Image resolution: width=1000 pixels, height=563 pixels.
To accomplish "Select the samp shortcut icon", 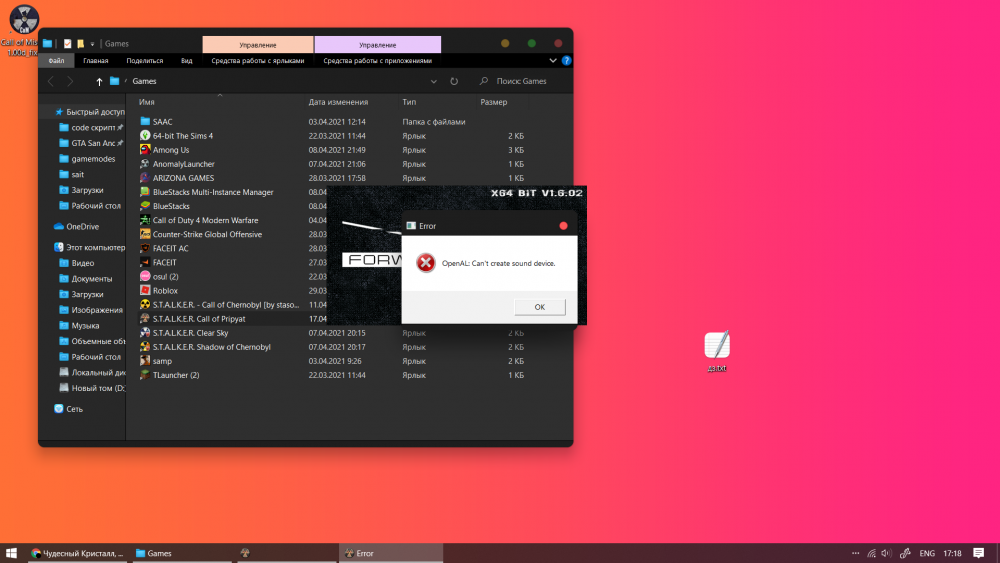I will [145, 361].
